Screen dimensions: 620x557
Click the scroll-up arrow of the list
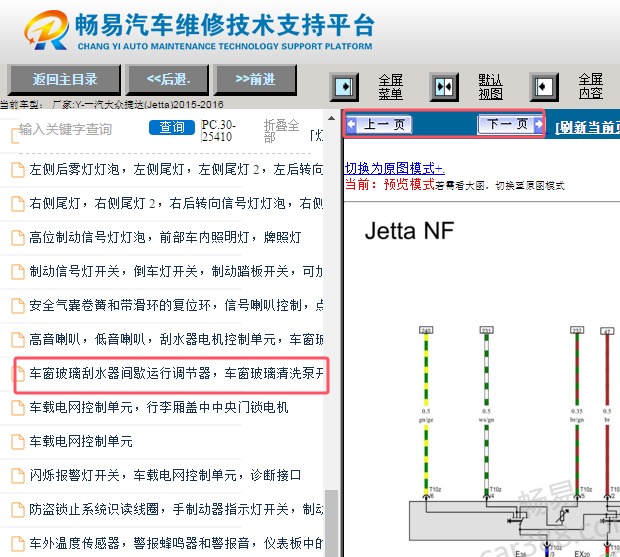point(331,118)
